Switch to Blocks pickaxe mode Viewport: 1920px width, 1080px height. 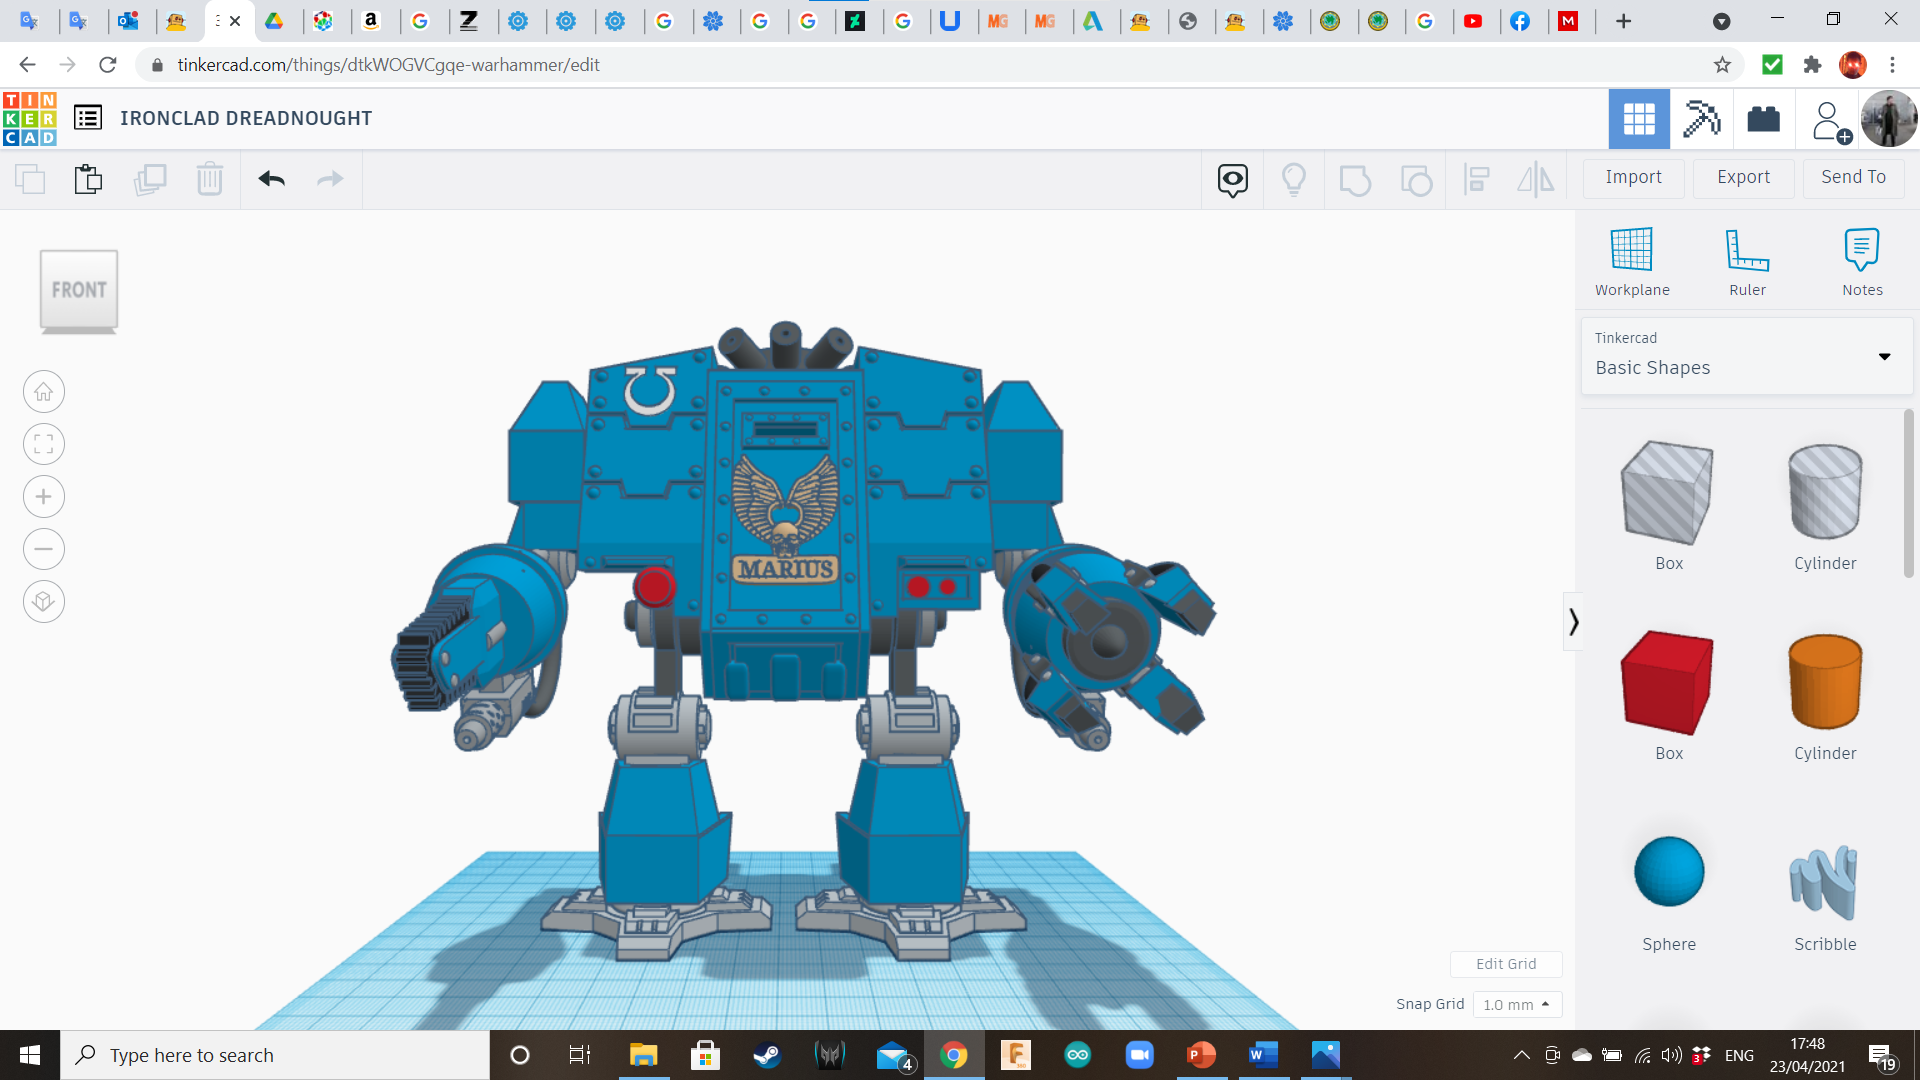(1701, 119)
